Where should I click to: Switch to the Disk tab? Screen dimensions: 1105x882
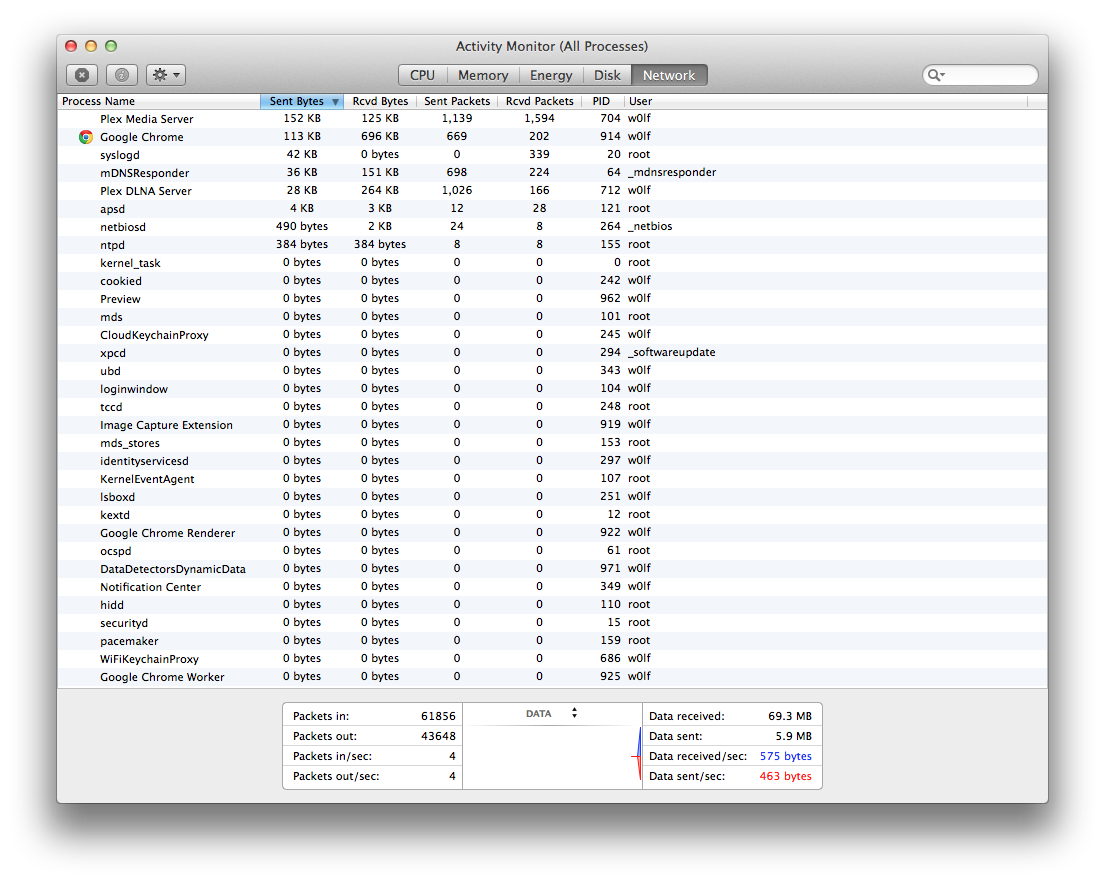point(607,75)
